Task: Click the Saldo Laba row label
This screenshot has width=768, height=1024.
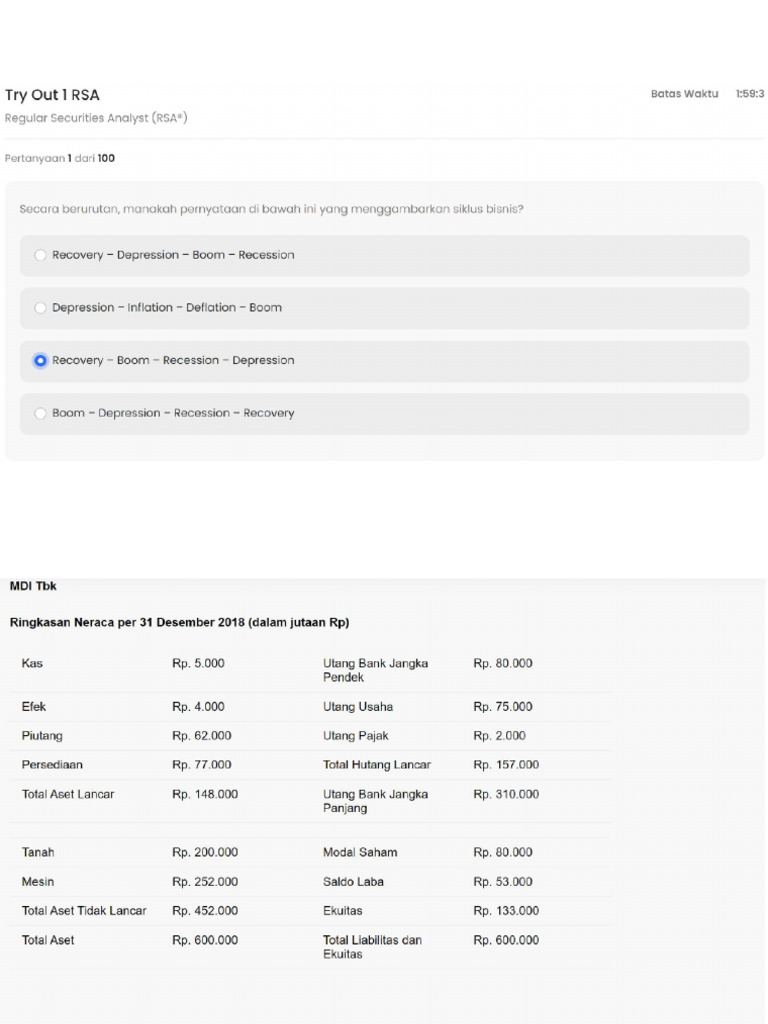Action: 353,882
